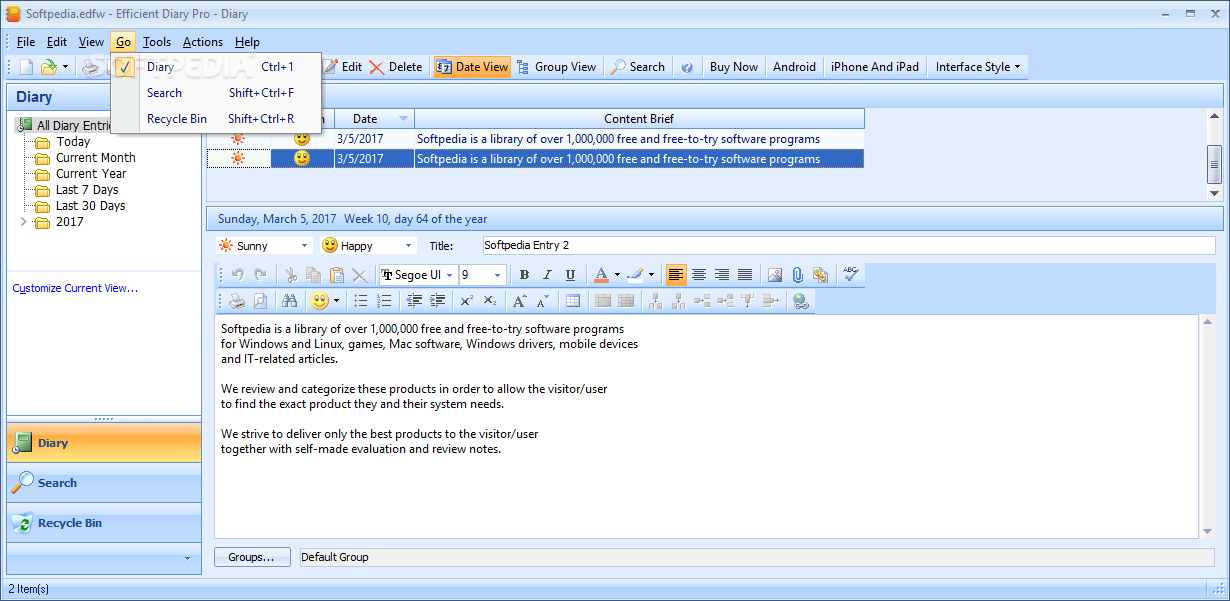Click the decrease indent icon
The width and height of the screenshot is (1230, 601).
(414, 300)
